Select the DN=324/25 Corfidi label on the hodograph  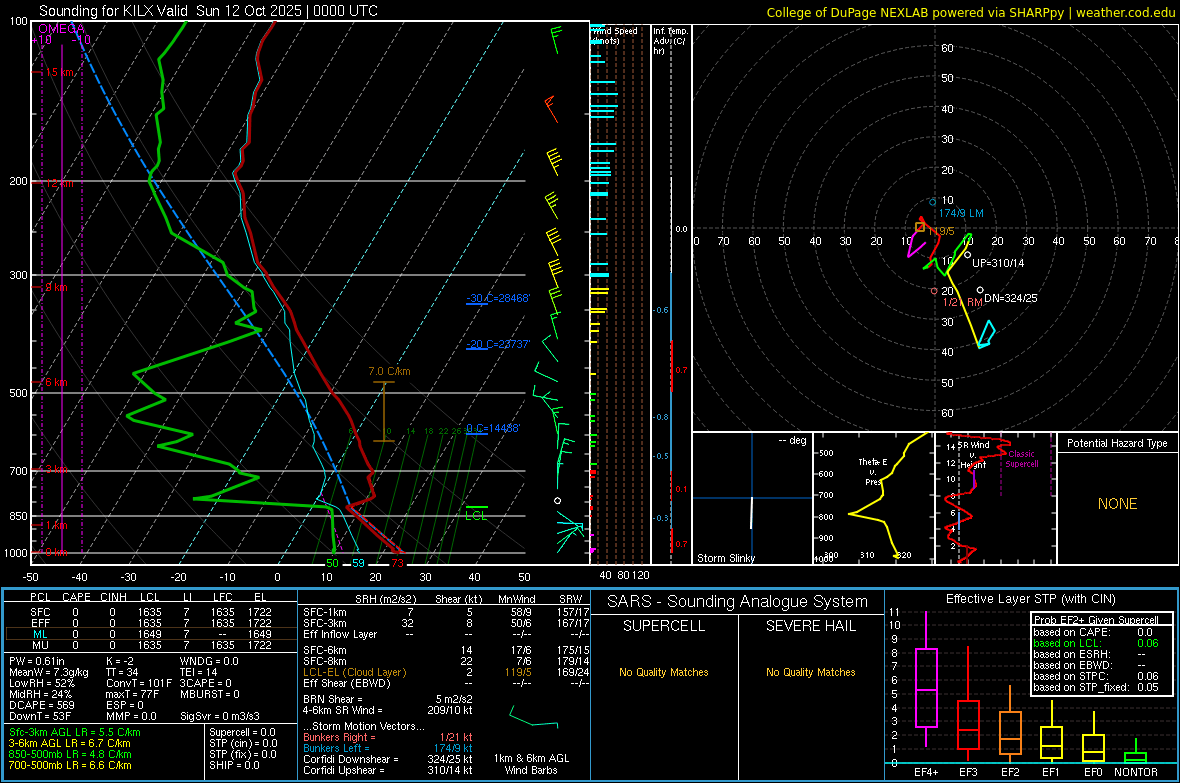1011,298
